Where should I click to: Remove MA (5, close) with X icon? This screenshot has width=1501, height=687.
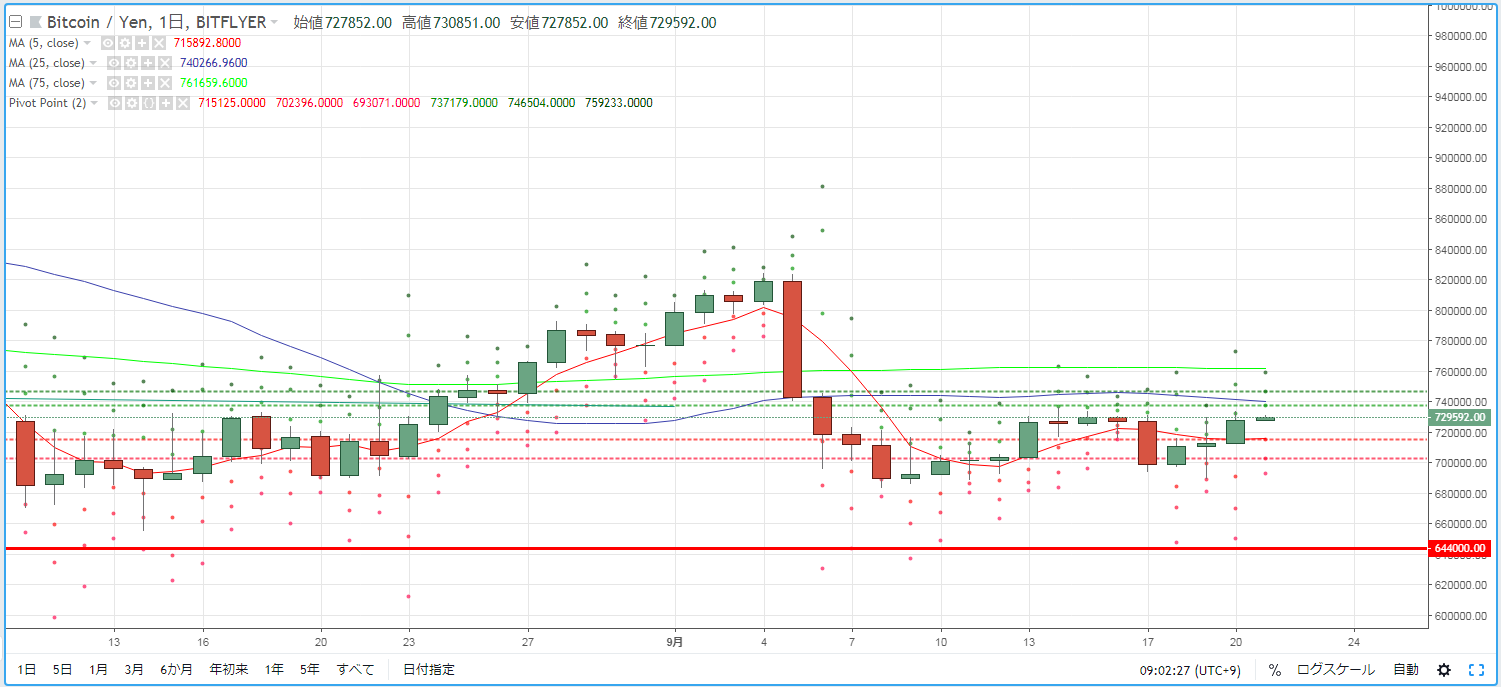(159, 43)
